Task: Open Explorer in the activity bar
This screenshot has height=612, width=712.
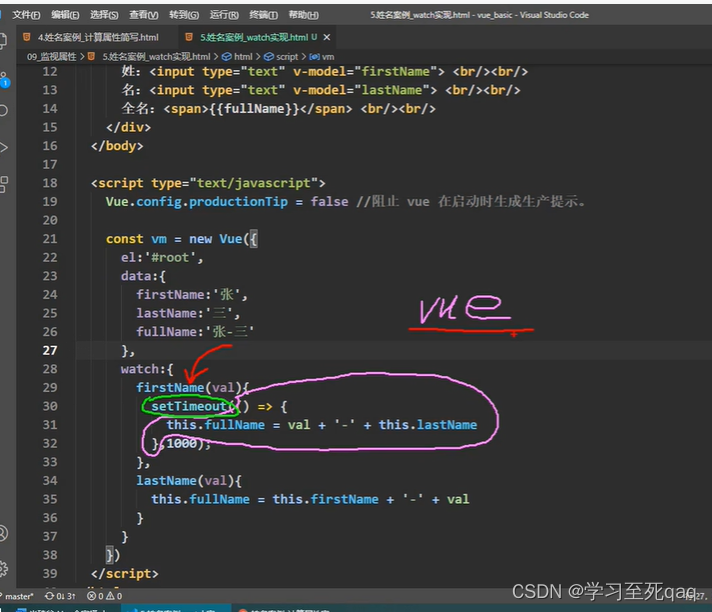Action: click(x=3, y=41)
